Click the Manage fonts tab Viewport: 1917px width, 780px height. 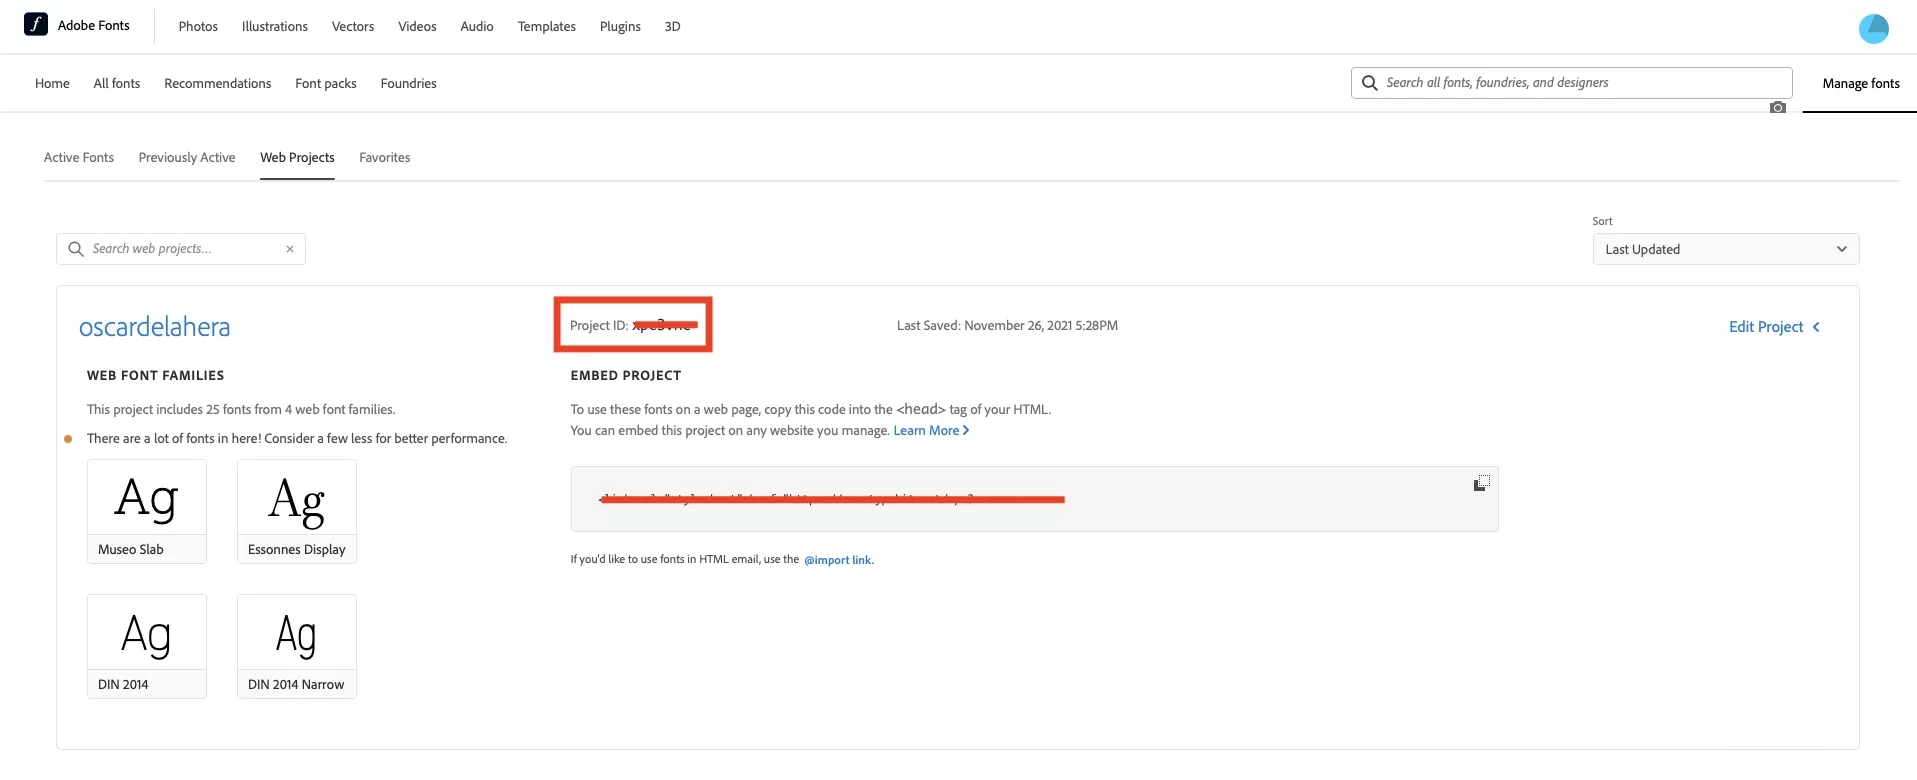1860,83
